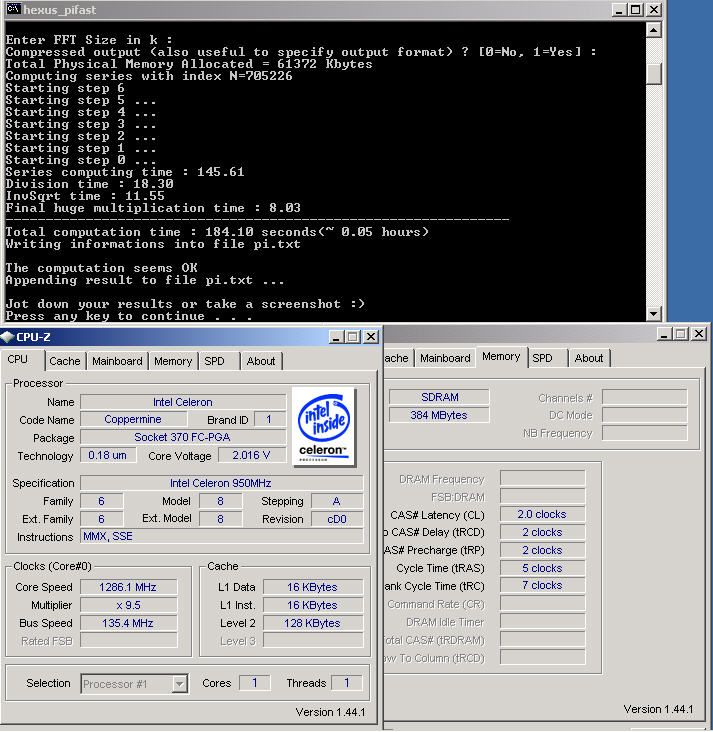Screen dimensions: 713x732
Task: Open the Cache tab in left CPU-Z window
Action: click(x=65, y=361)
